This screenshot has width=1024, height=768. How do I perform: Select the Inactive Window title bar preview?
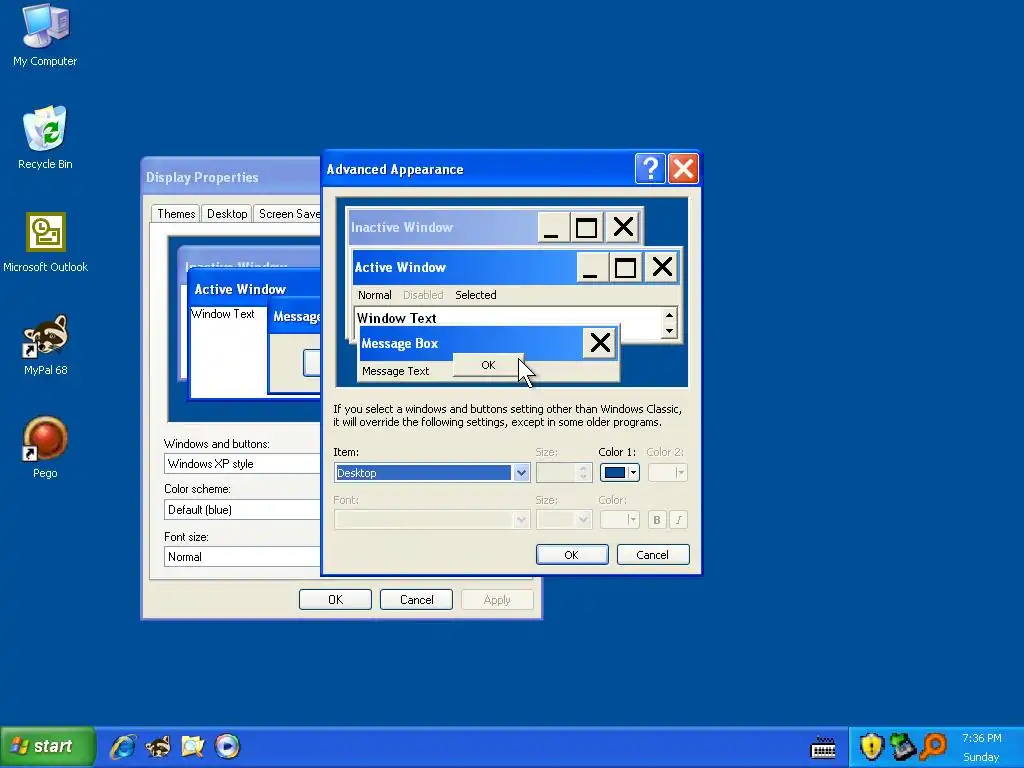[x=443, y=227]
